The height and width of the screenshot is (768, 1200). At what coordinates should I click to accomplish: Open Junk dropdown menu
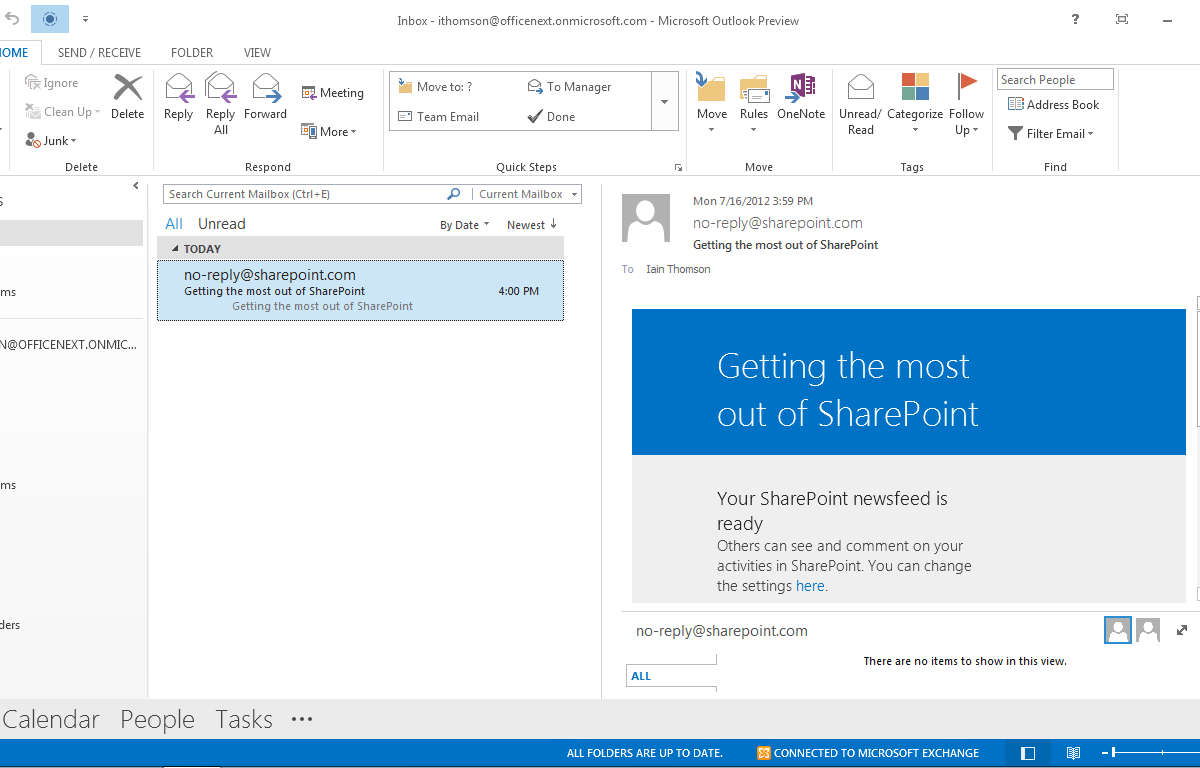pyautogui.click(x=51, y=141)
